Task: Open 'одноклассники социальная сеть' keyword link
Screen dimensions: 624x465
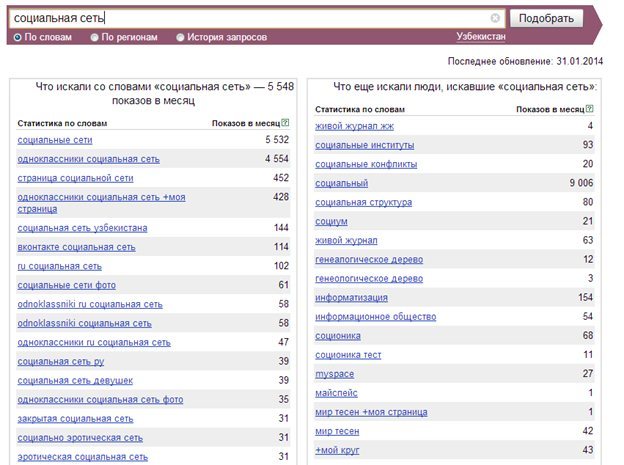Action: click(x=88, y=159)
